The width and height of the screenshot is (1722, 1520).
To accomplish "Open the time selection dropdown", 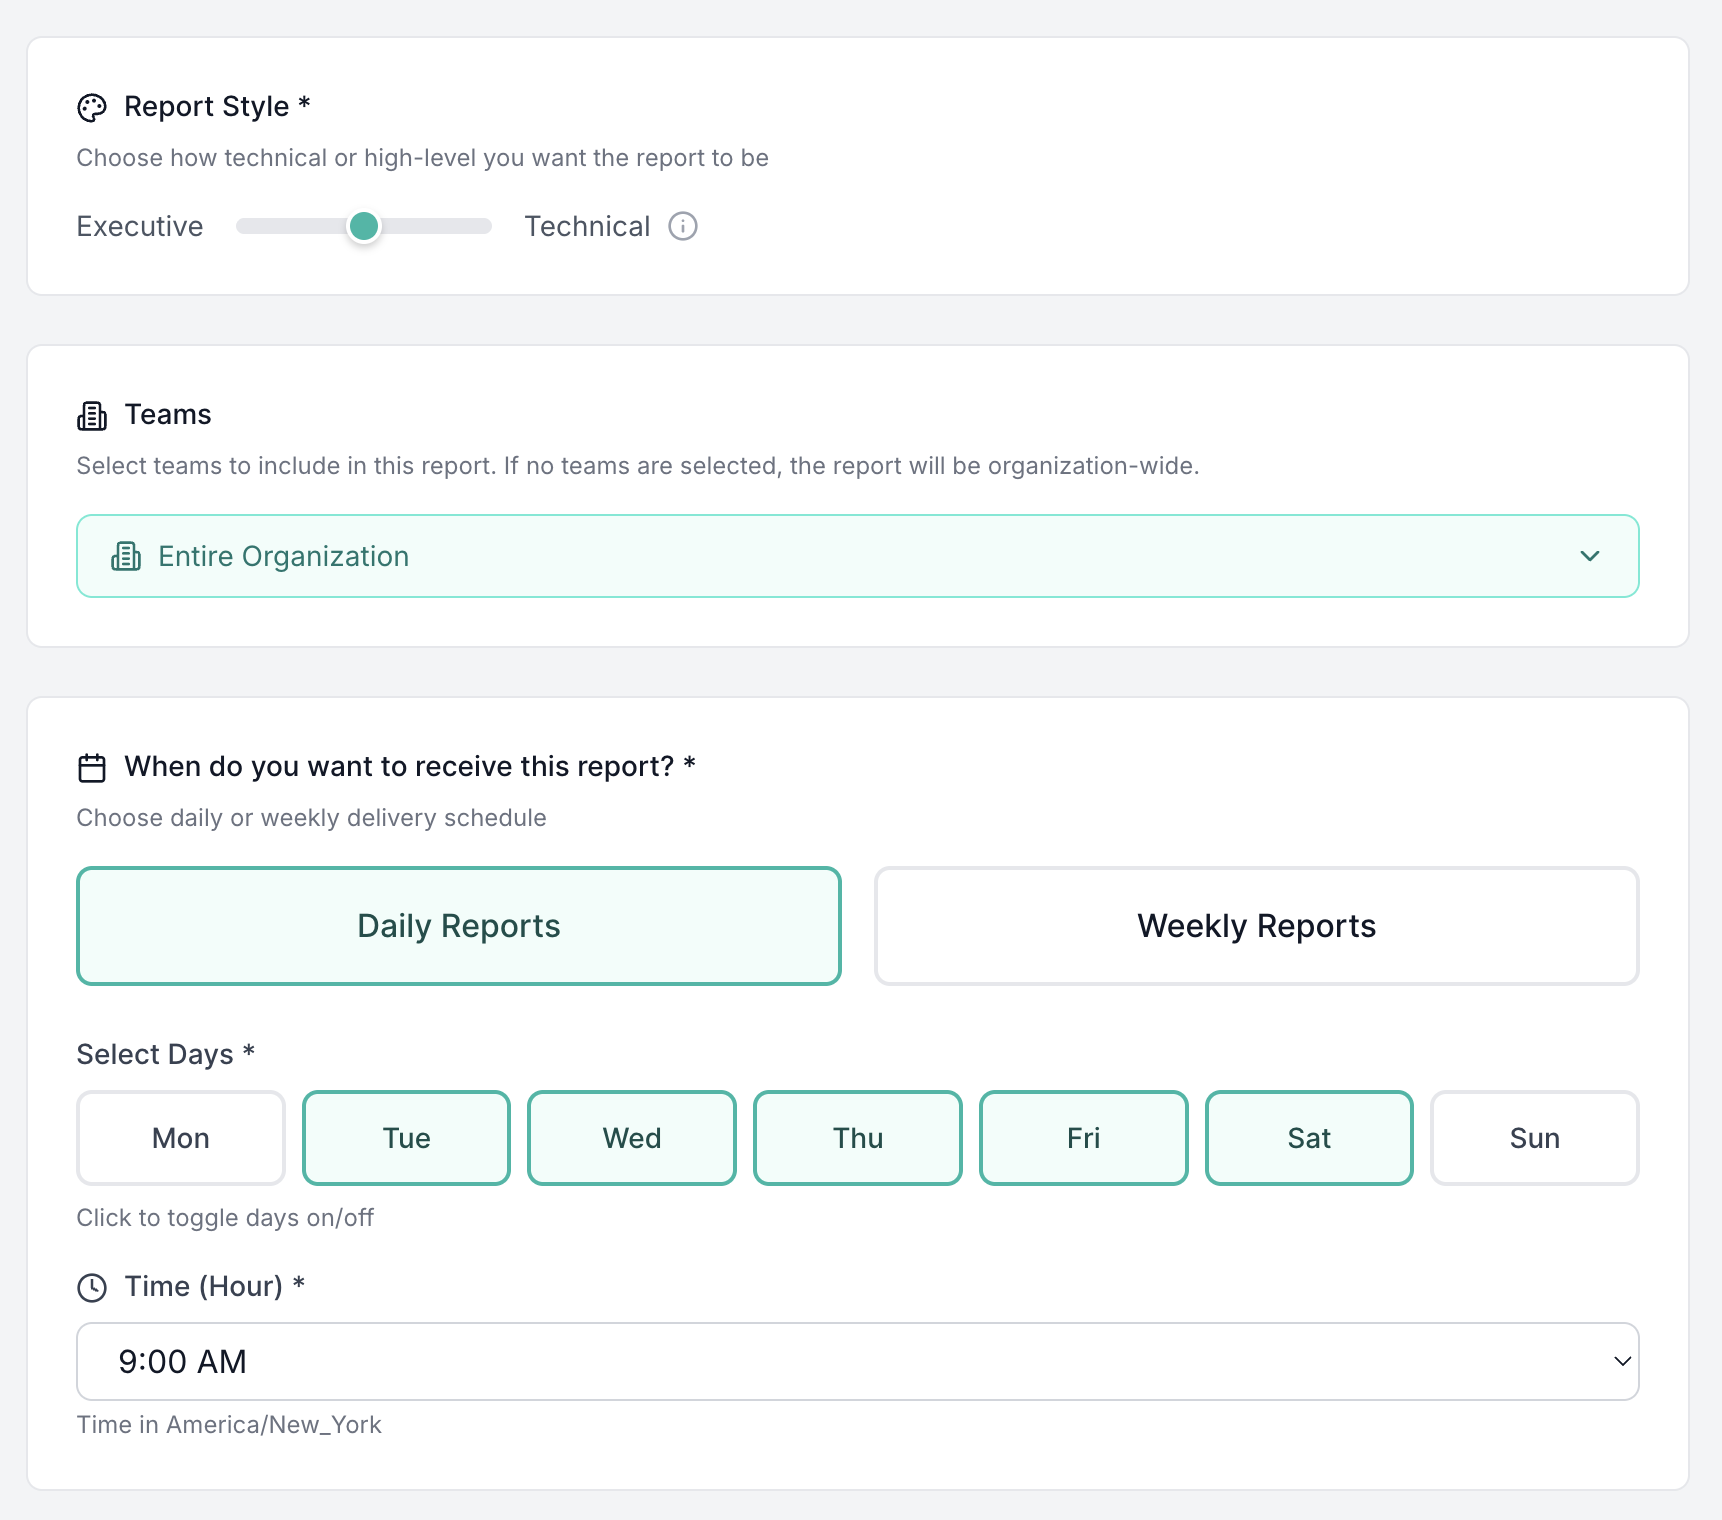I will click(x=857, y=1361).
